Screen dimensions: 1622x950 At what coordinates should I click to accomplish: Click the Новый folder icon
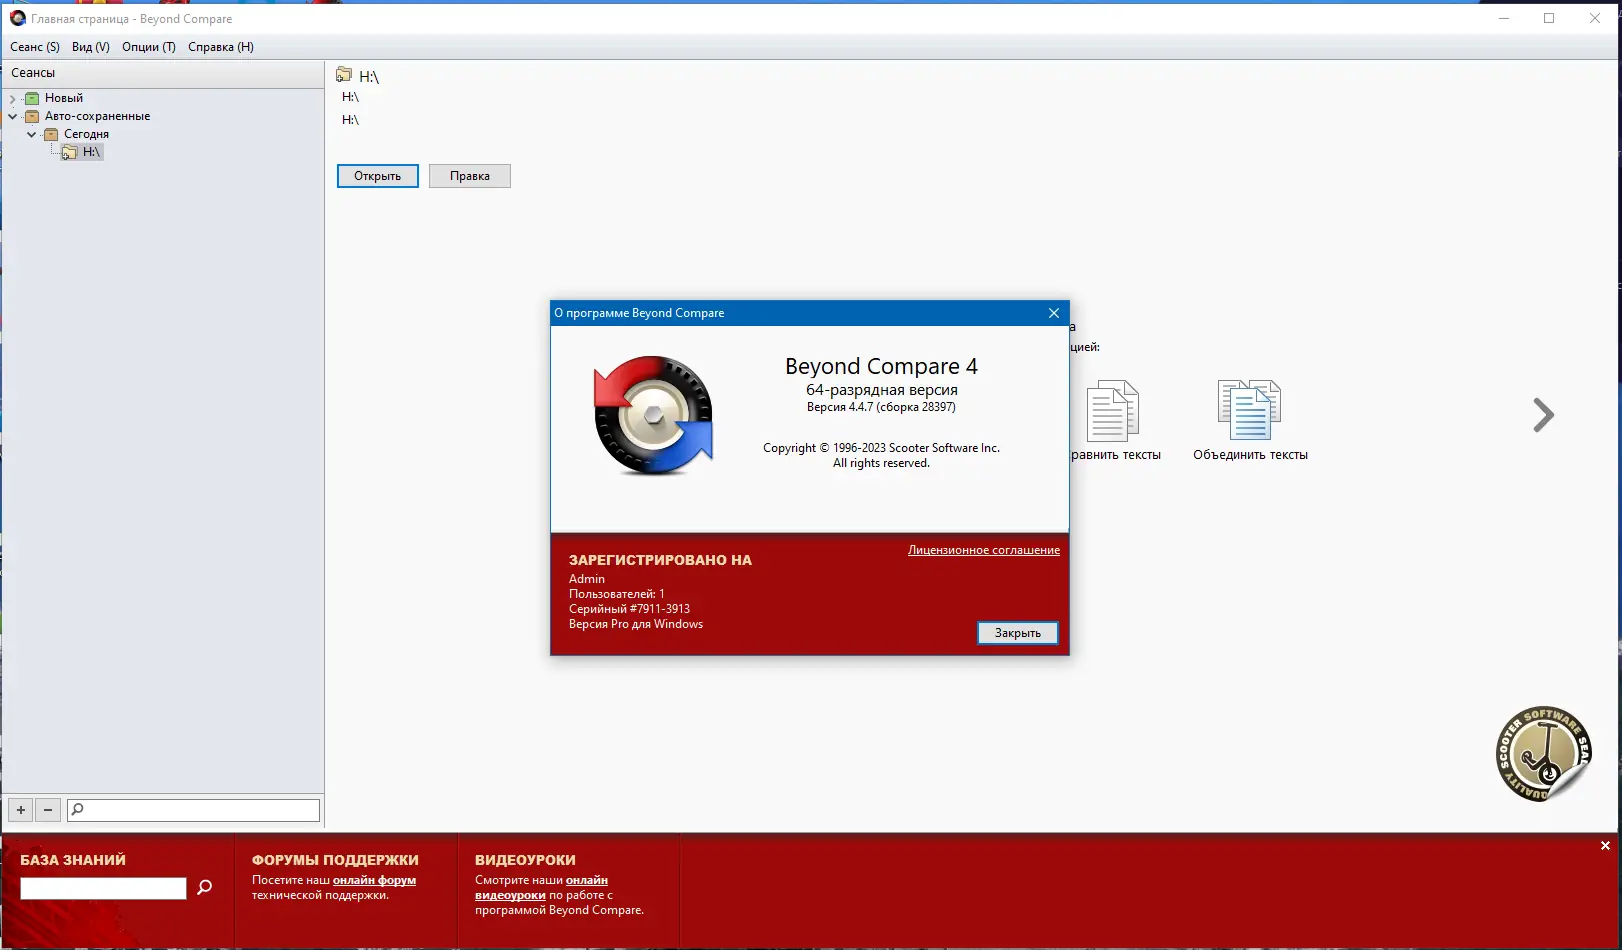click(32, 98)
